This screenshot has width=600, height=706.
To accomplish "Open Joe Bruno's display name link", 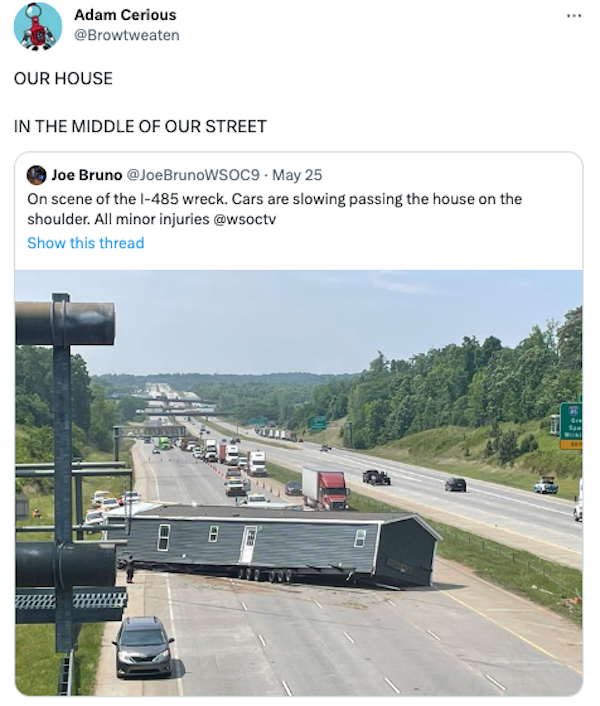I will tap(87, 175).
